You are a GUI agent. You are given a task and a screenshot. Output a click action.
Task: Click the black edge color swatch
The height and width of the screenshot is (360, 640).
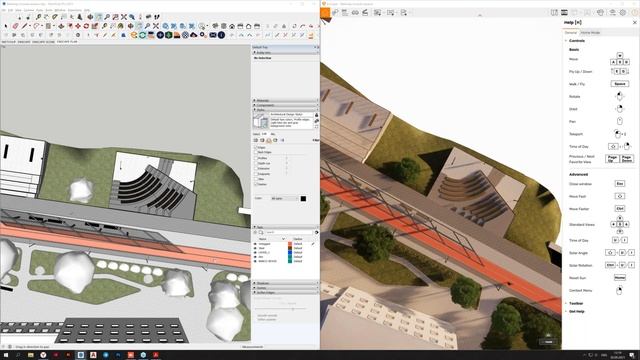303,198
